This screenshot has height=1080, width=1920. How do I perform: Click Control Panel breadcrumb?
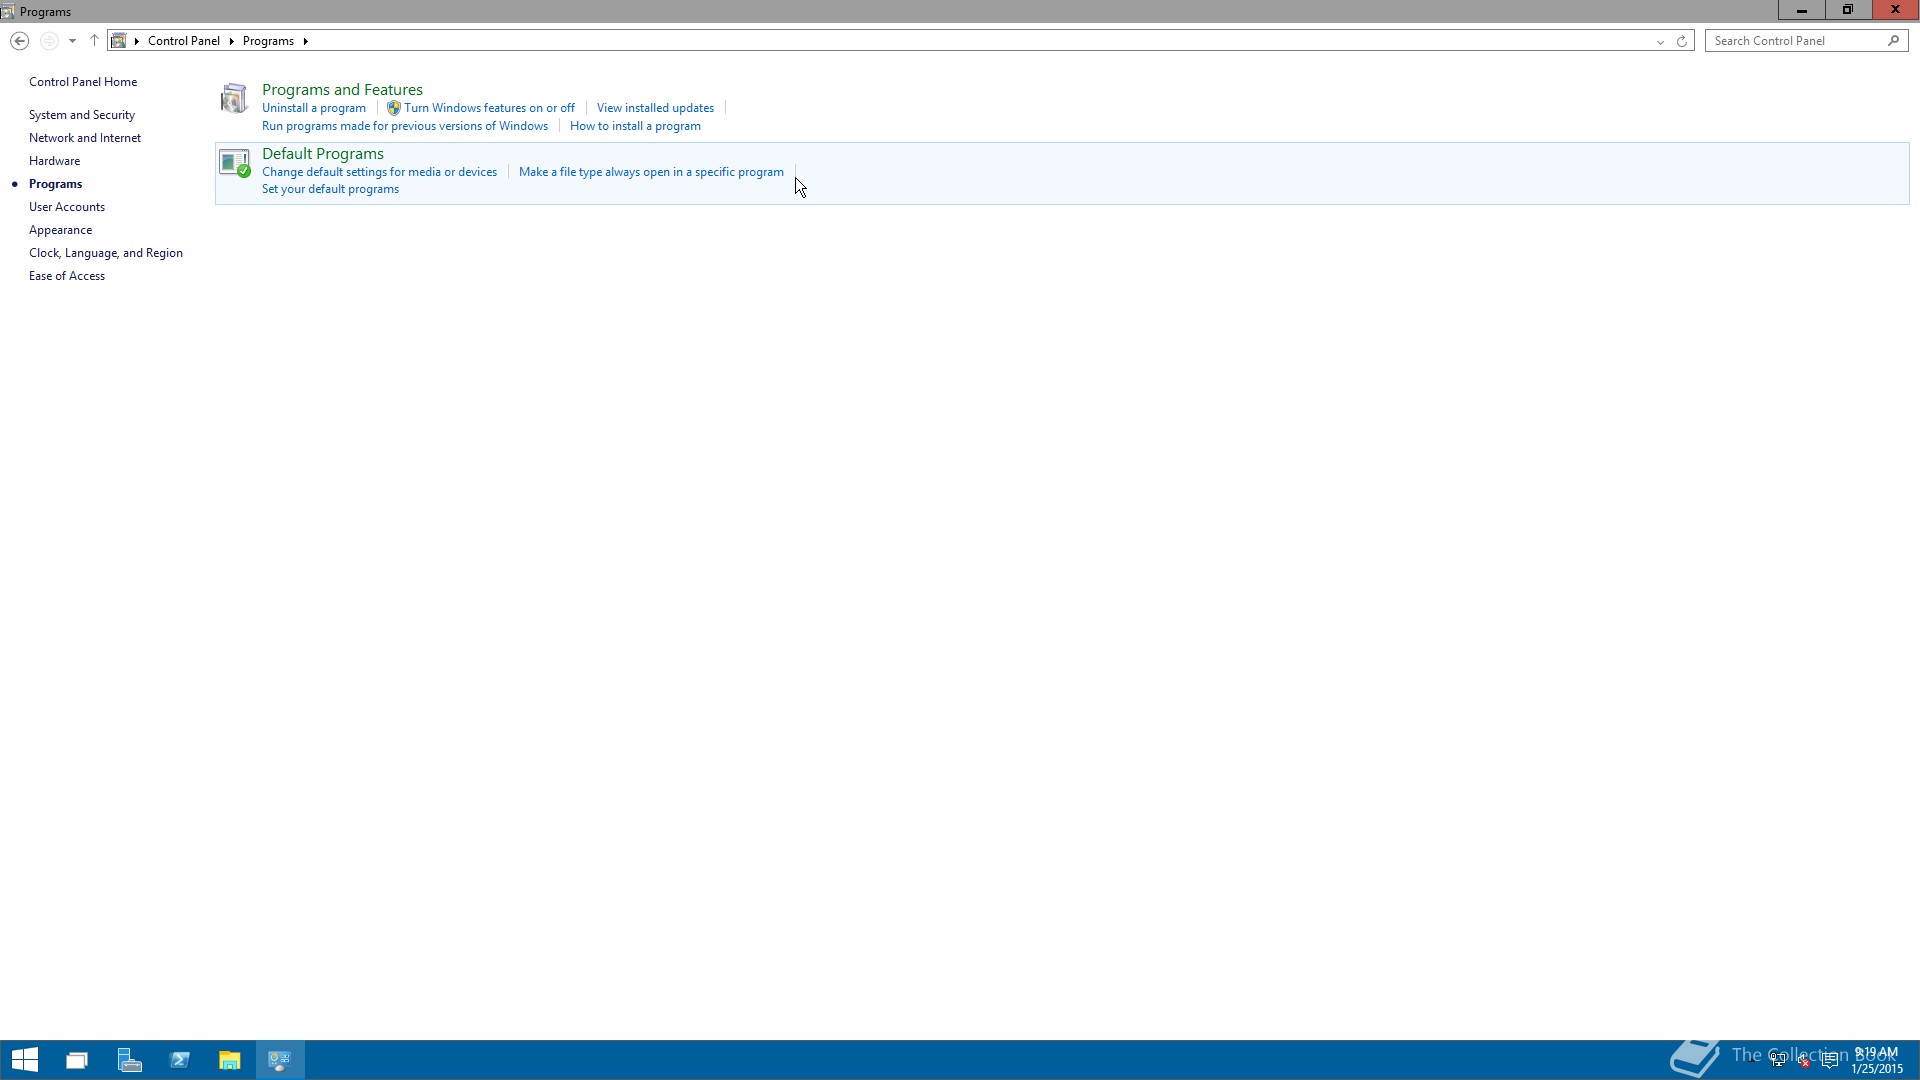tap(184, 41)
